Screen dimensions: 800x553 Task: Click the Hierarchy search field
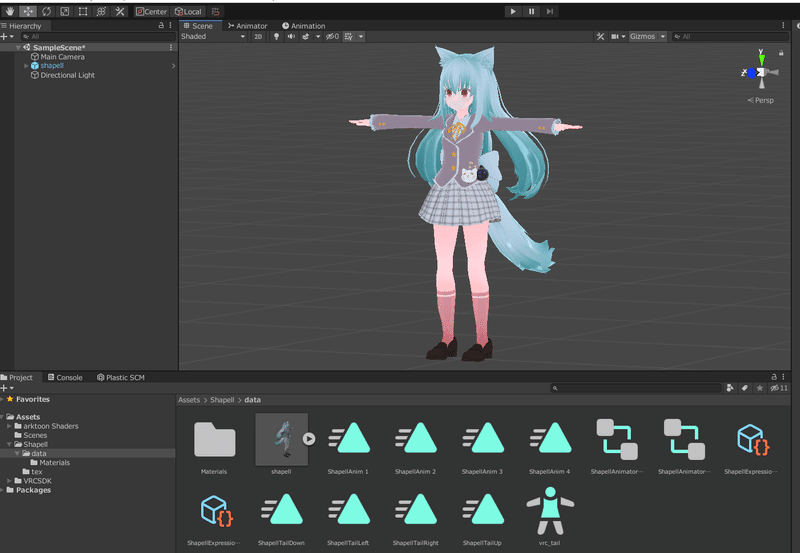(x=98, y=36)
